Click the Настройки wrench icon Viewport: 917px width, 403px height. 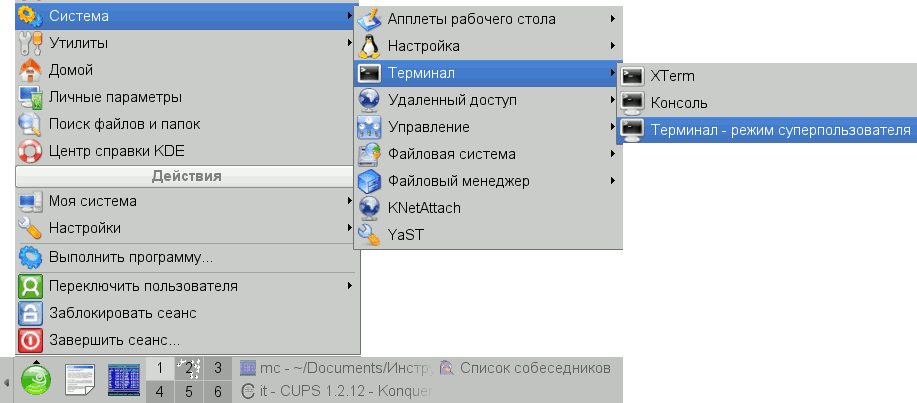pyautogui.click(x=30, y=228)
